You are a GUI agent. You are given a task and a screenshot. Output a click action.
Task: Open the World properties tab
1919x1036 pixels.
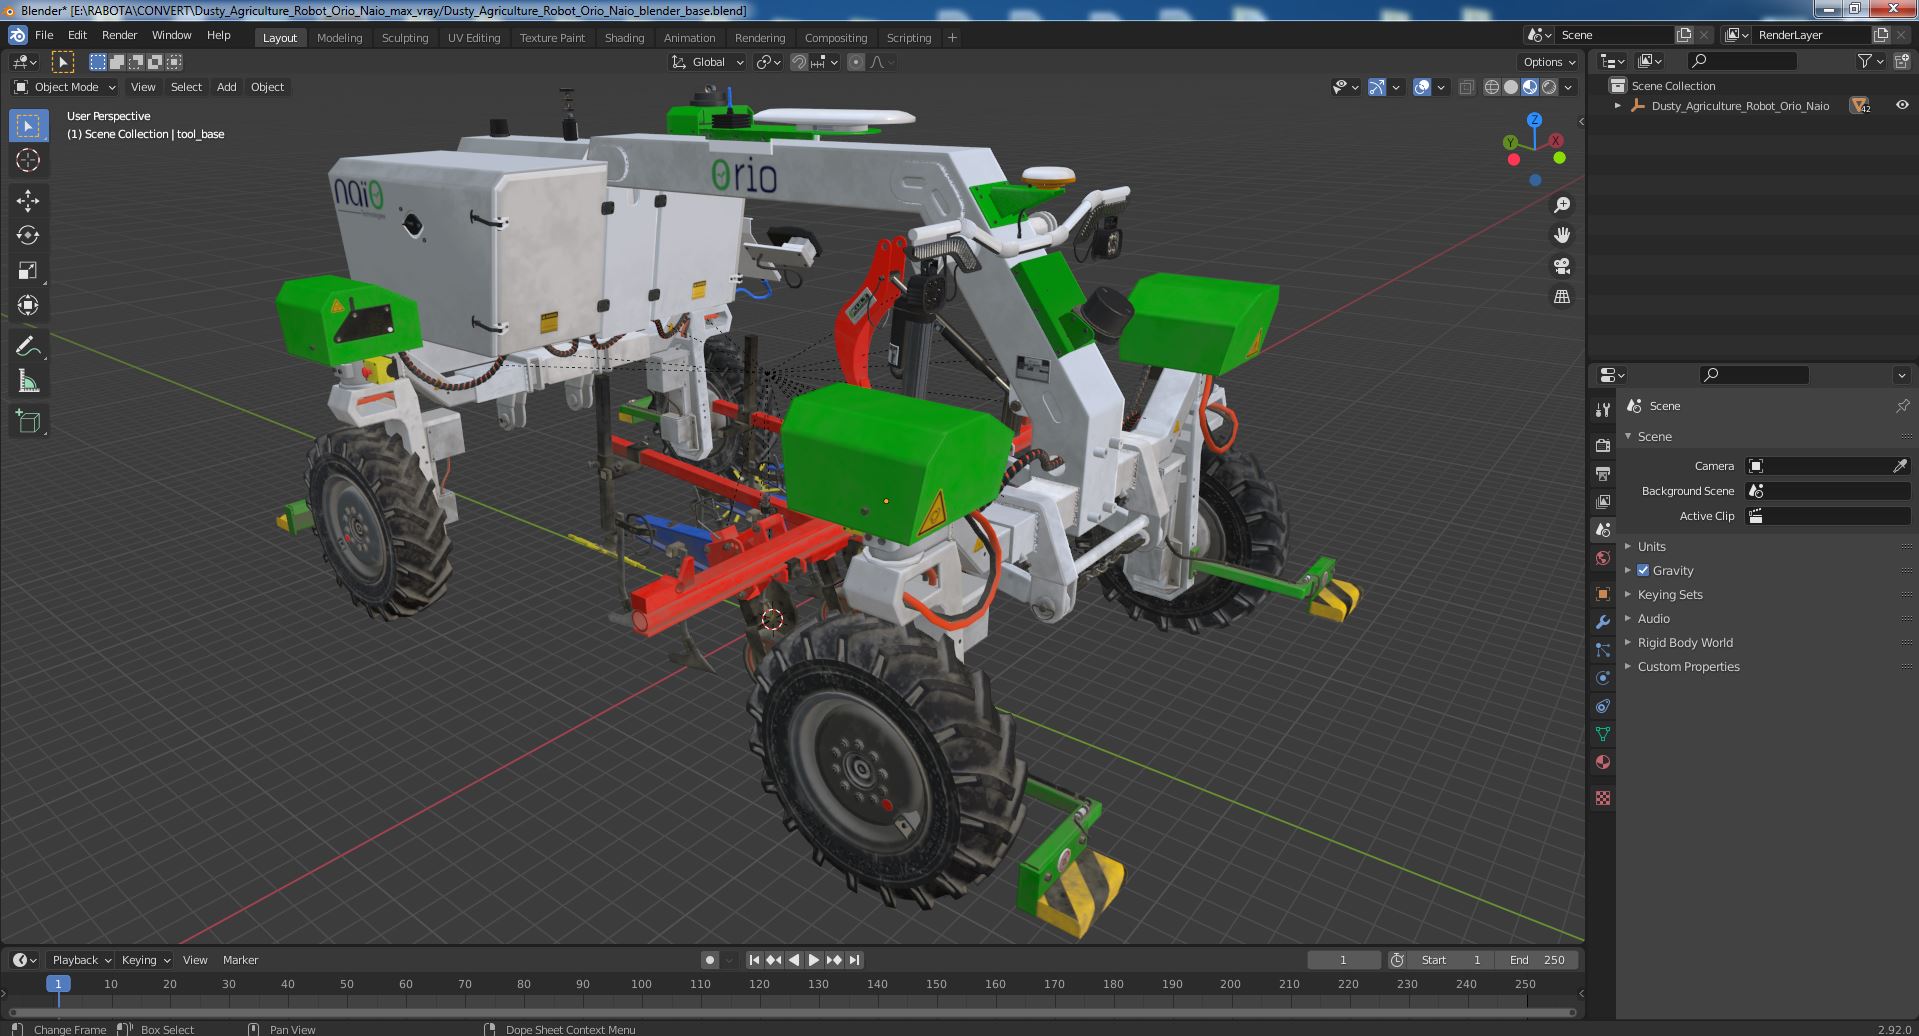coord(1603,558)
